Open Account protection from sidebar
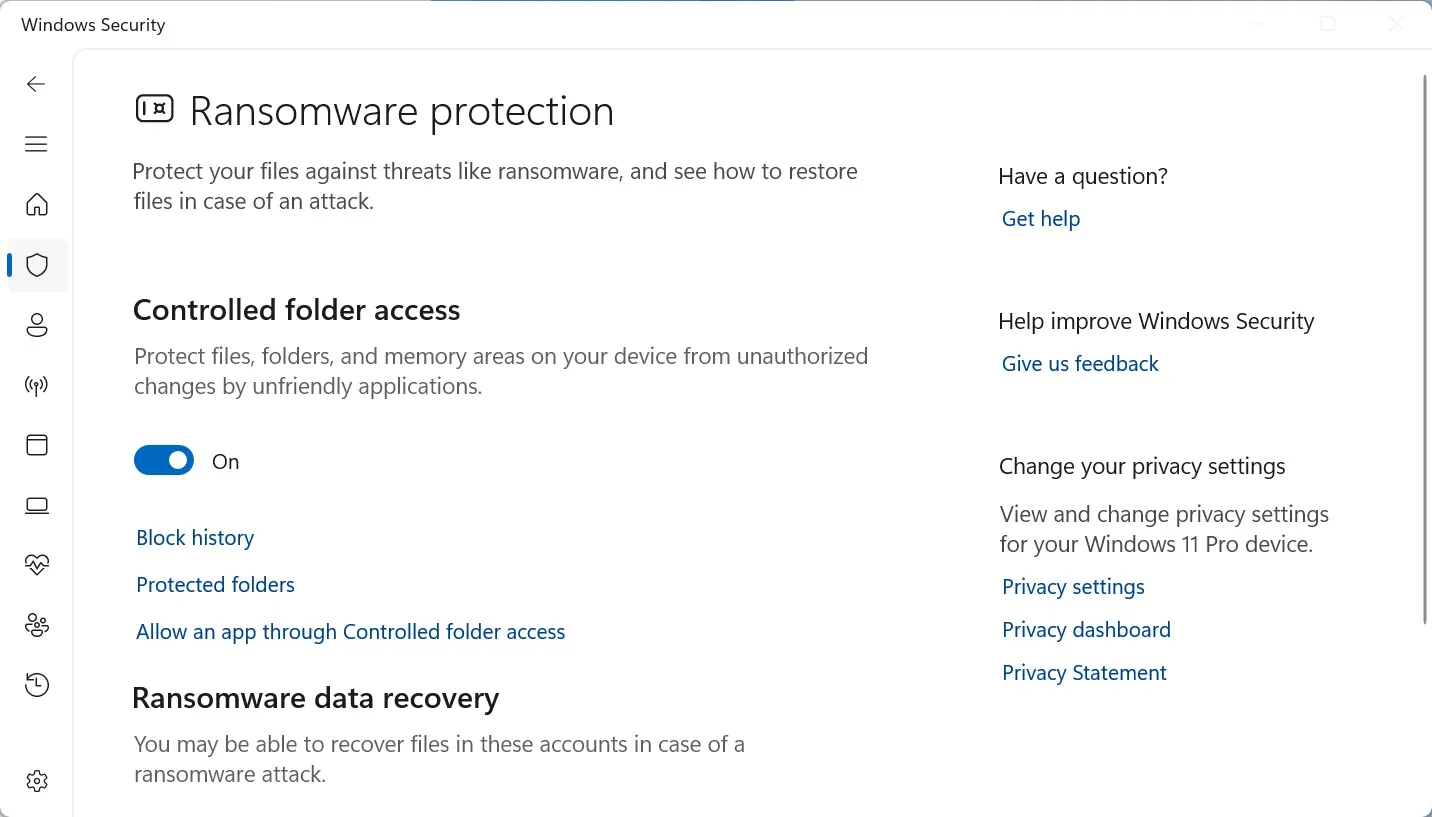1432x817 pixels. point(36,325)
